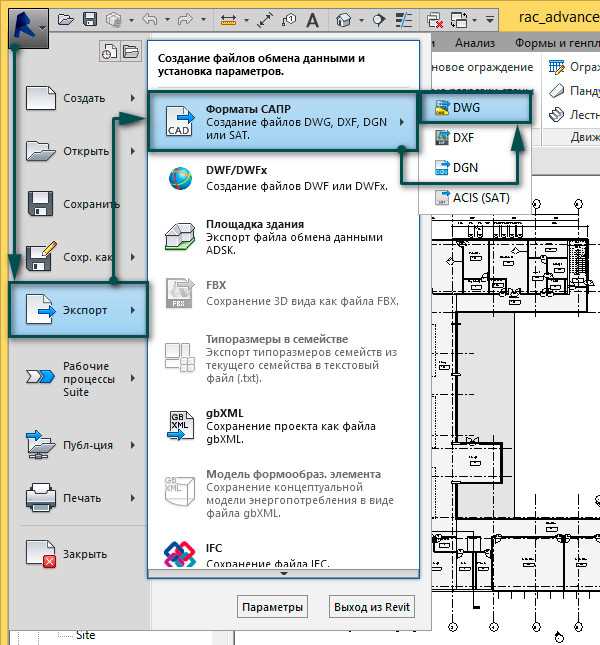This screenshot has height=645, width=600.
Task: Click Закрыть in the application menu
Action: click(79, 554)
